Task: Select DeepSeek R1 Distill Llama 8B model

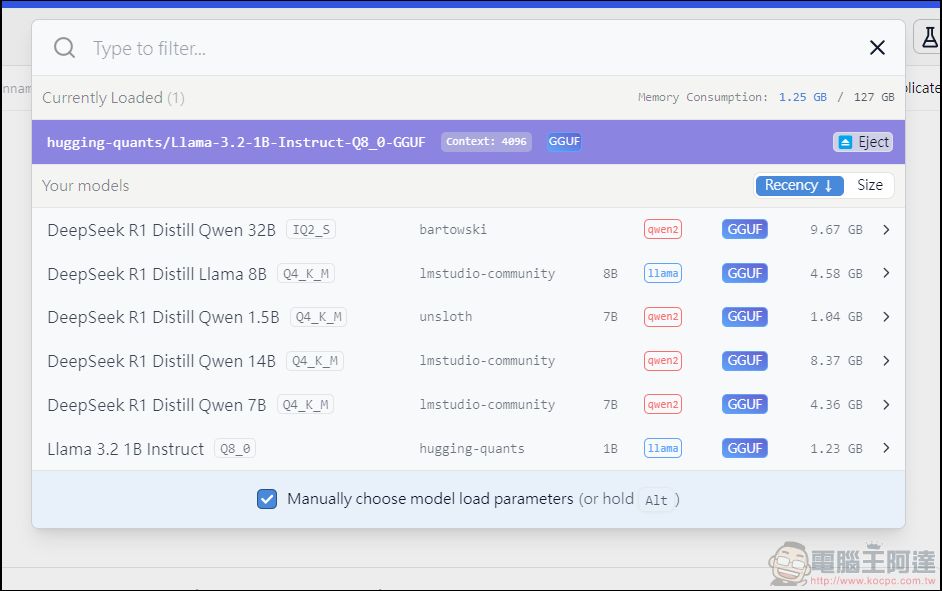Action: click(469, 273)
